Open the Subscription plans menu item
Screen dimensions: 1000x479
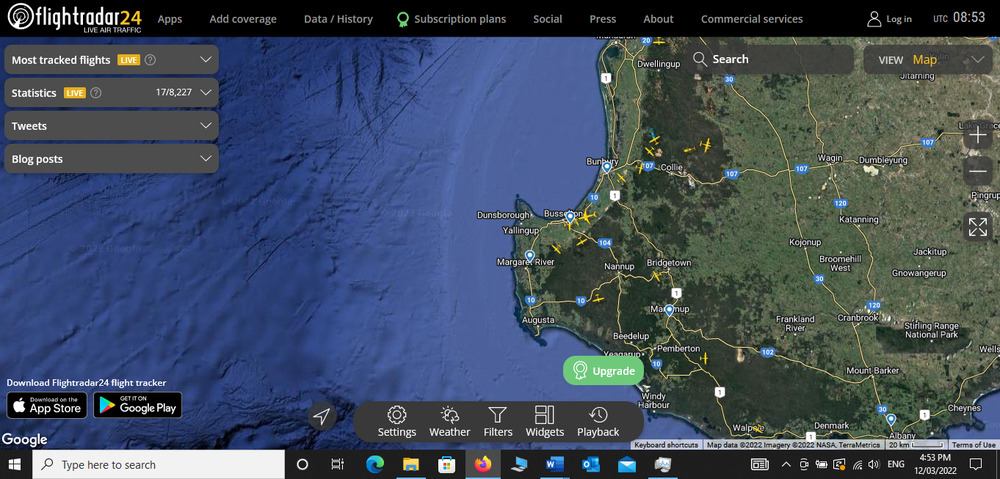pos(451,19)
